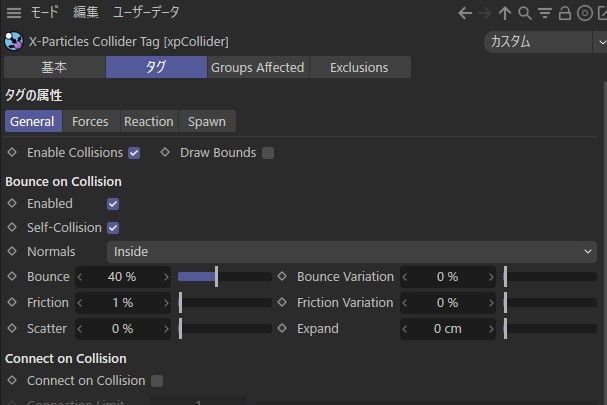Increase Friction value with right arrow
This screenshot has width=607, height=405.
(166, 303)
